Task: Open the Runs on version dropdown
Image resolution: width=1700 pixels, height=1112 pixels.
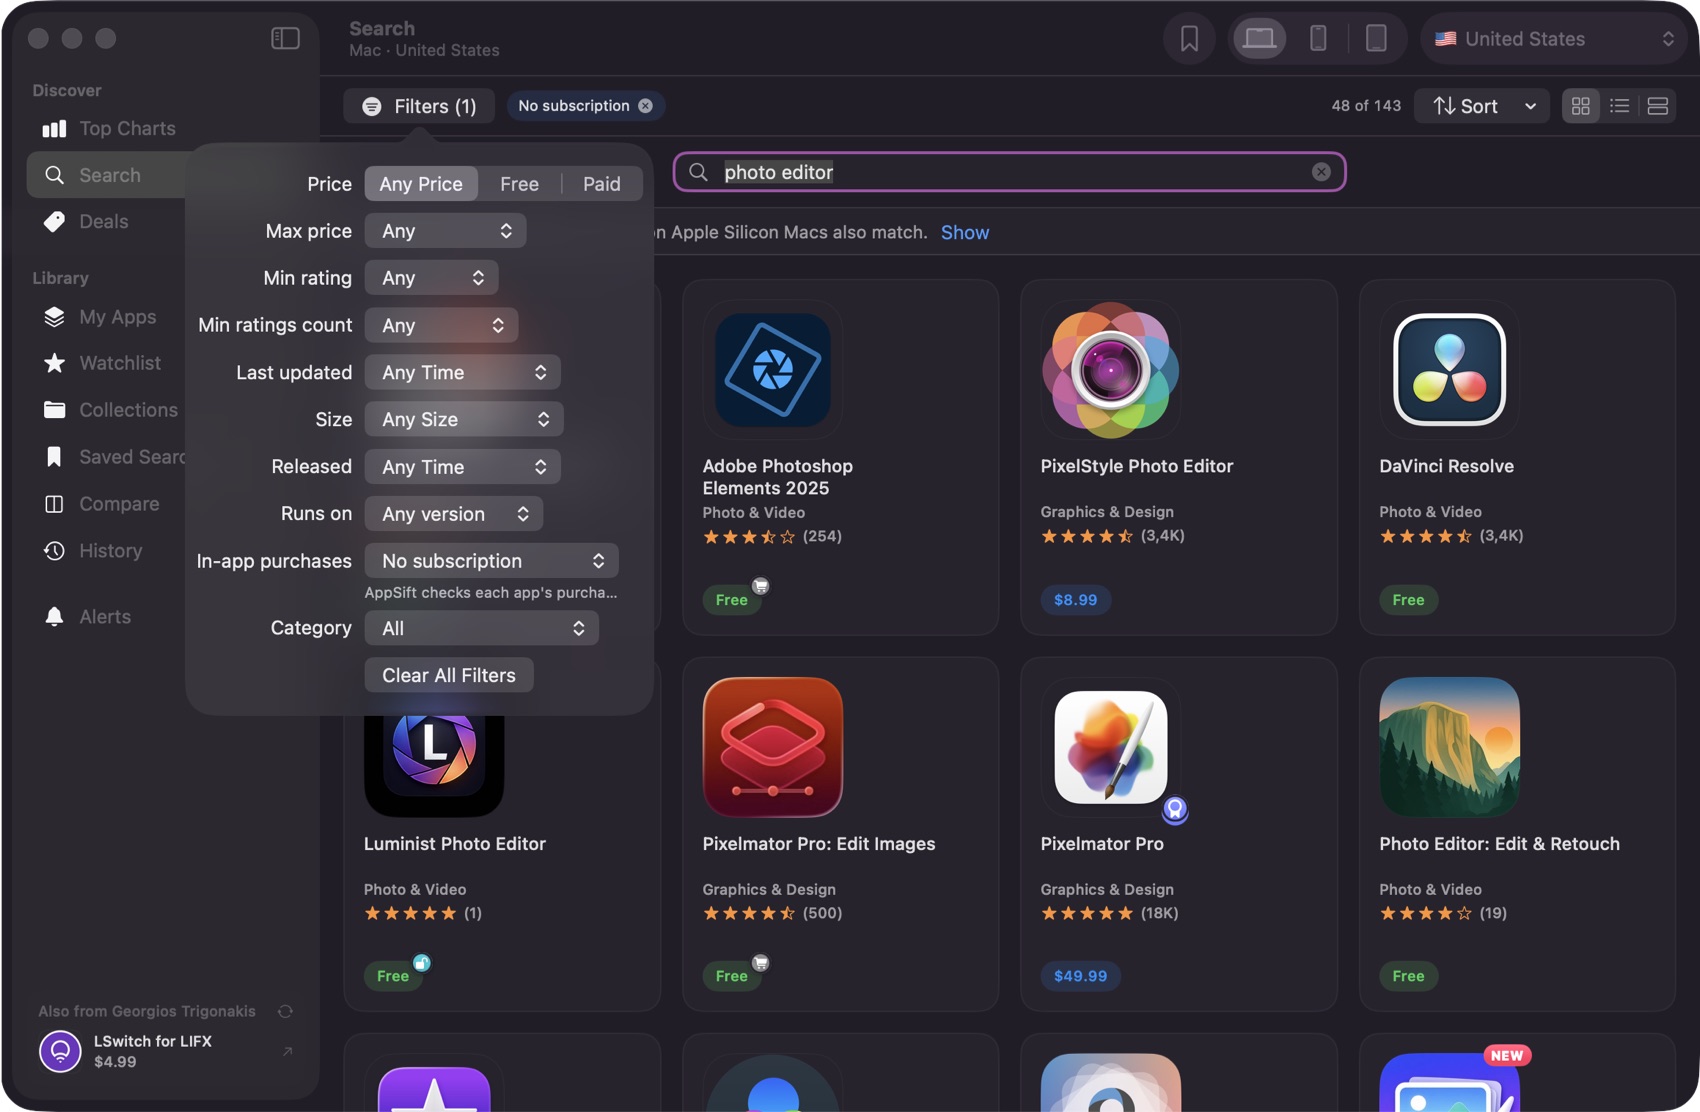Action: [x=454, y=514]
